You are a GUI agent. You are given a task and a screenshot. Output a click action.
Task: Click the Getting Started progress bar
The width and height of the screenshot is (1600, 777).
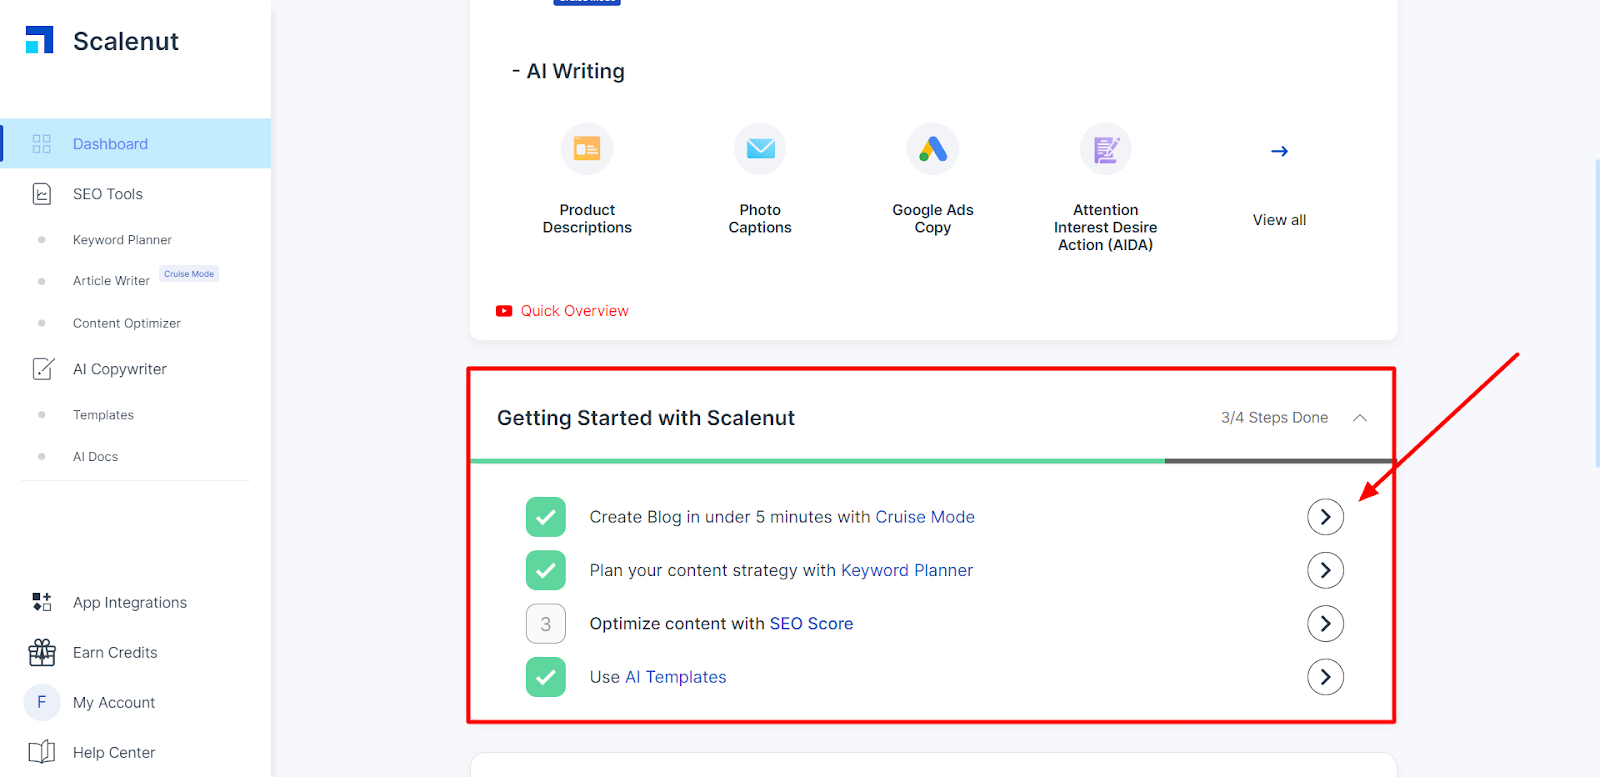pos(932,461)
